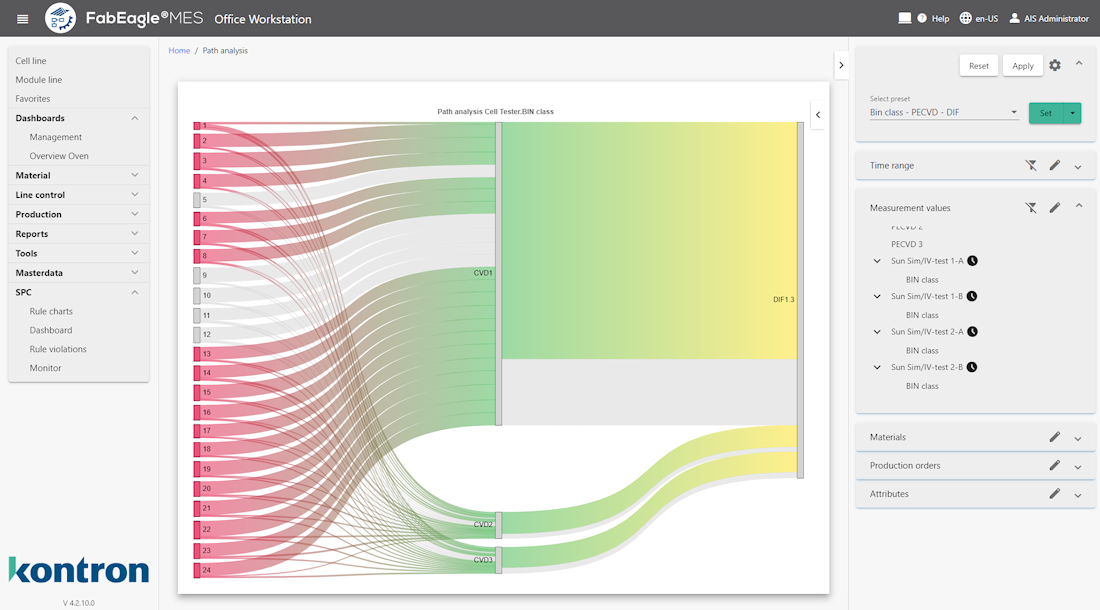The width and height of the screenshot is (1100, 610).
Task: Edit the Materials filter
Action: click(1054, 437)
